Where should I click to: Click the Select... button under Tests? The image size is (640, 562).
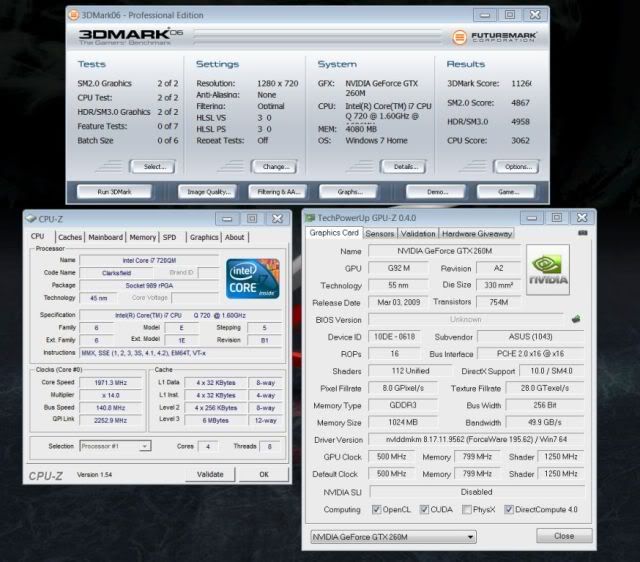[x=153, y=167]
